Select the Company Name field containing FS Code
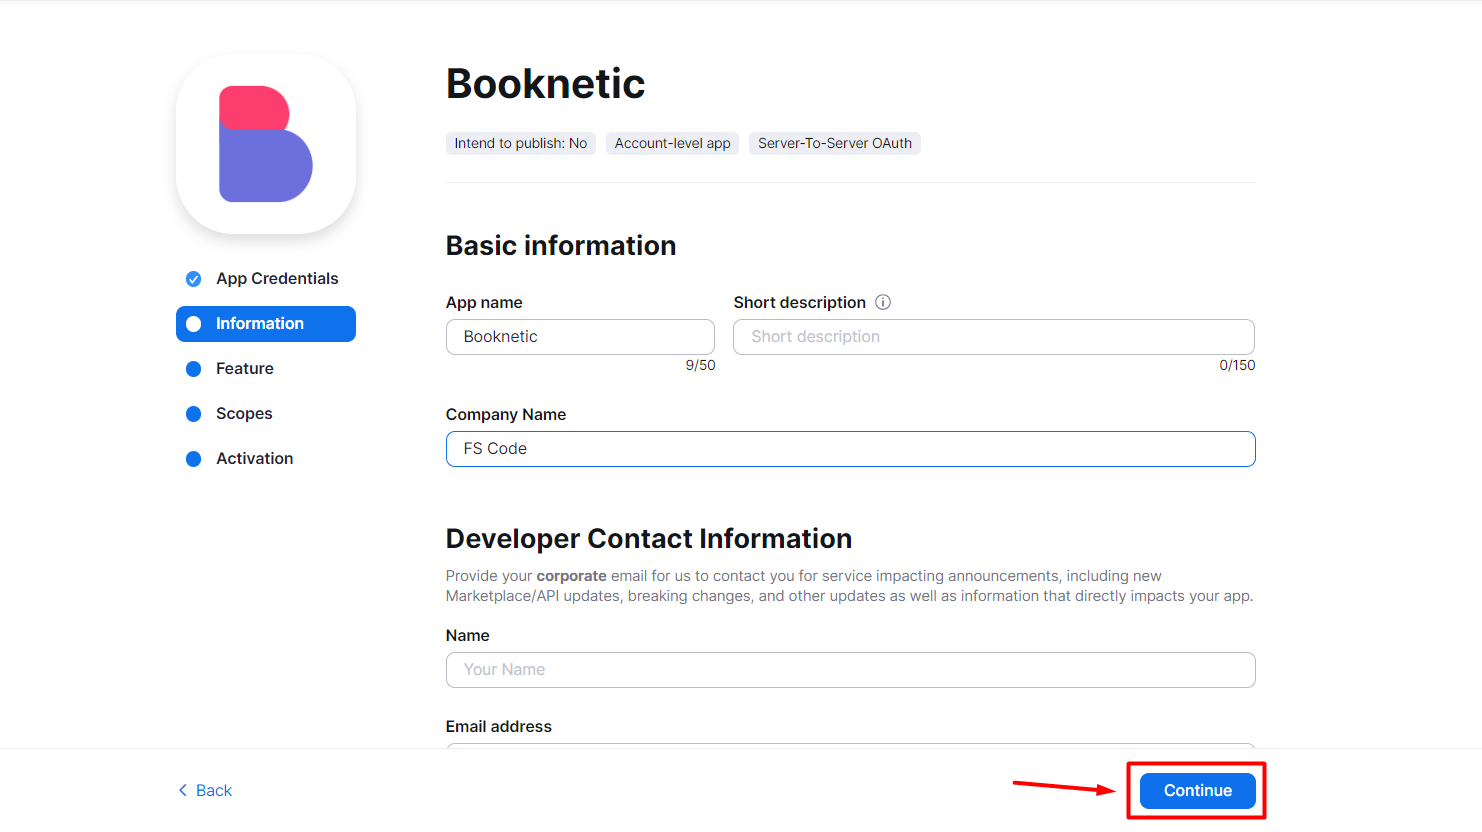Screen dimensions: 1482x832 tap(850, 448)
